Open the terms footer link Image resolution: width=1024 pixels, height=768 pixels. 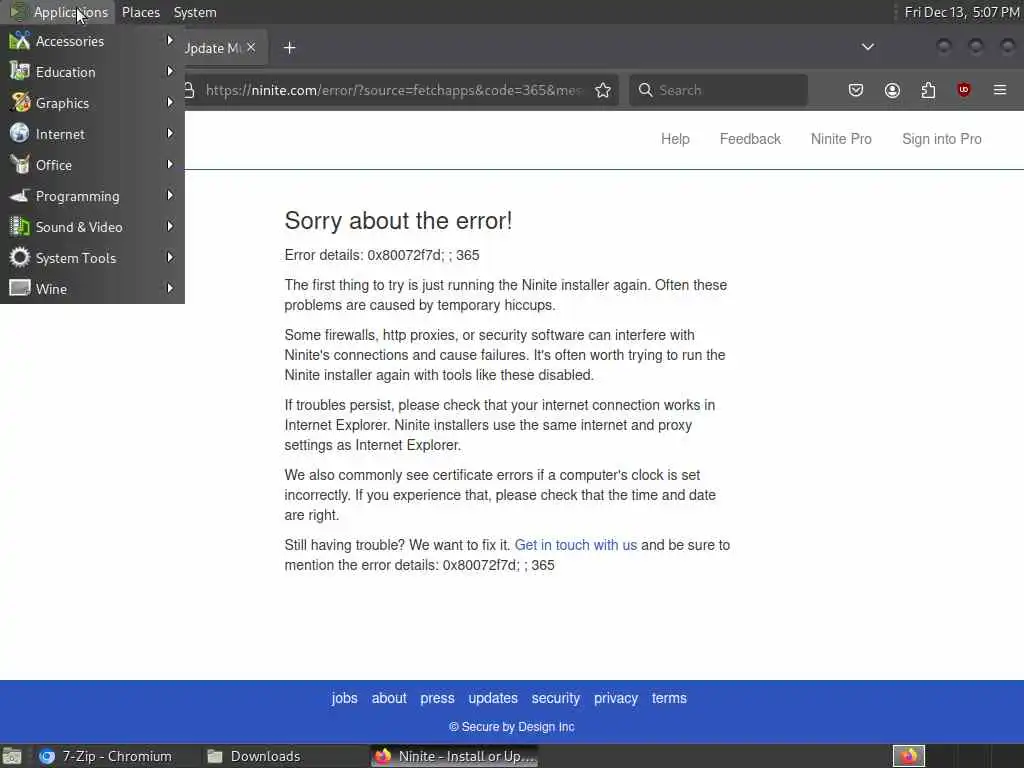tap(669, 698)
